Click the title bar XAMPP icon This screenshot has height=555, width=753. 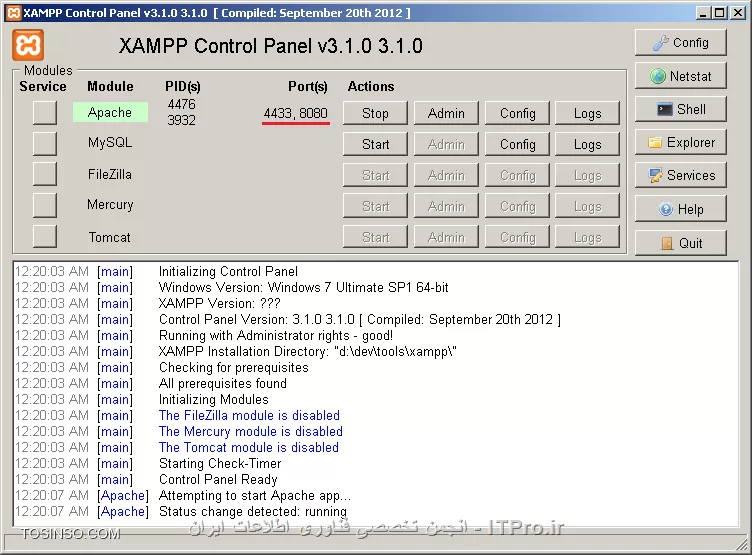(x=14, y=13)
